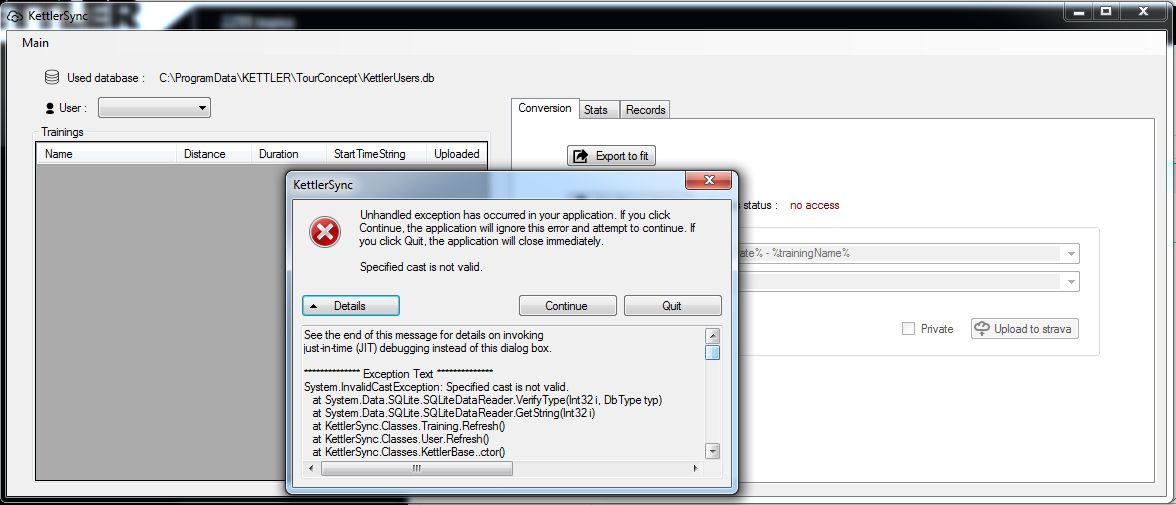The height and width of the screenshot is (505, 1176).
Task: Minimize the KettlerSync main window
Action: click(1079, 11)
